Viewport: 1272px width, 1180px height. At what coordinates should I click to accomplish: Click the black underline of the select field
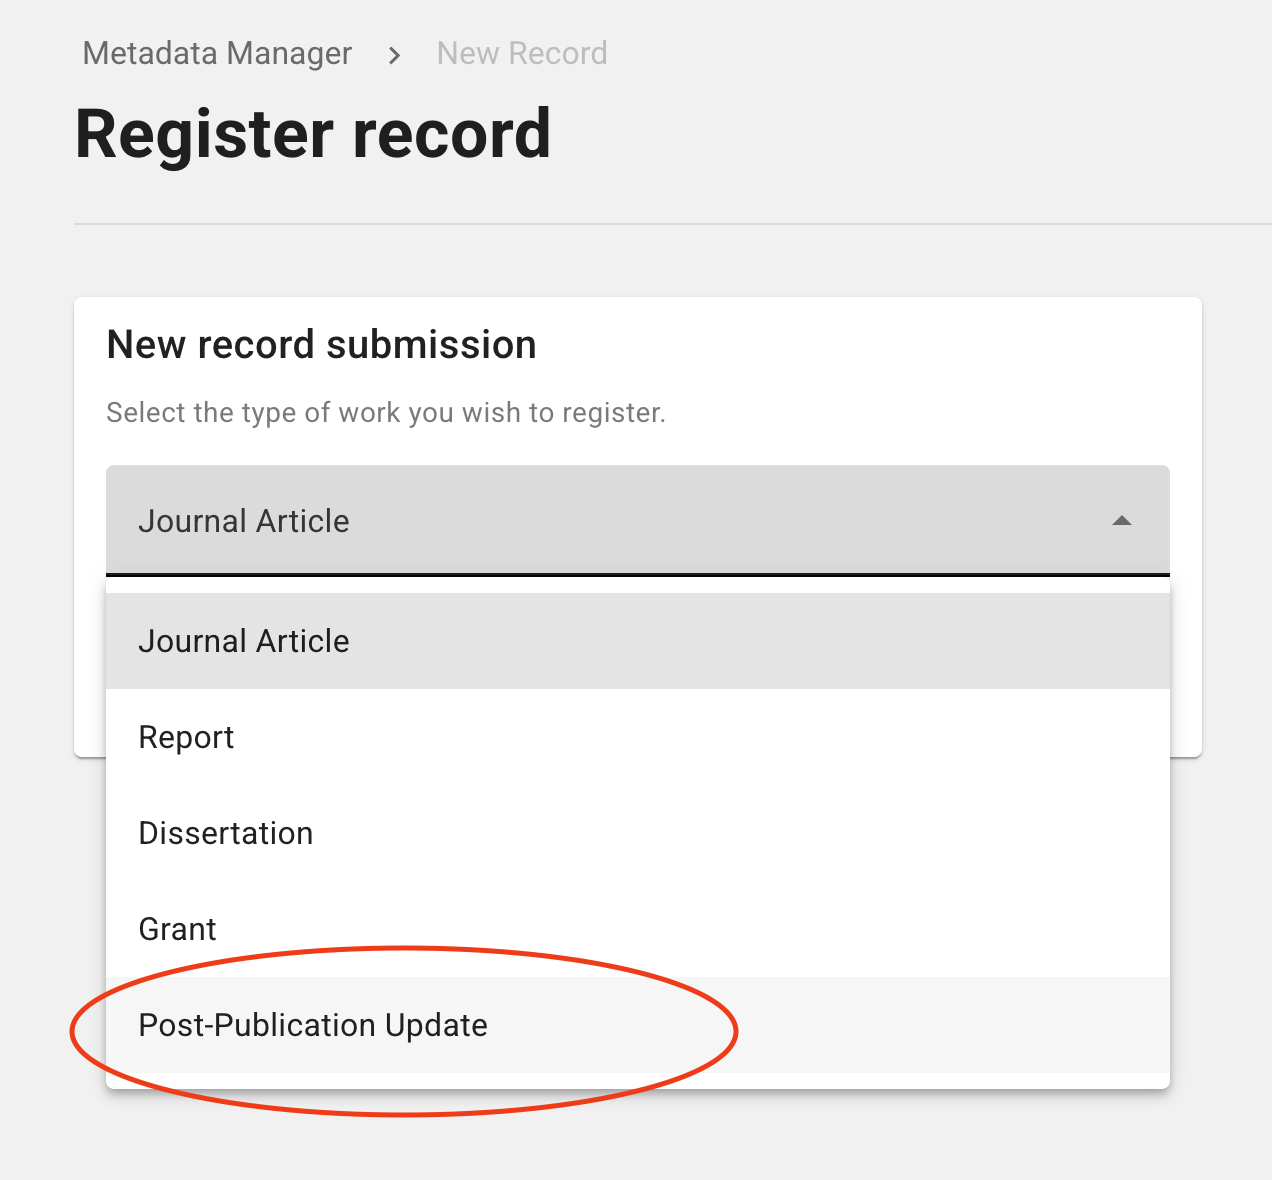[x=638, y=575]
